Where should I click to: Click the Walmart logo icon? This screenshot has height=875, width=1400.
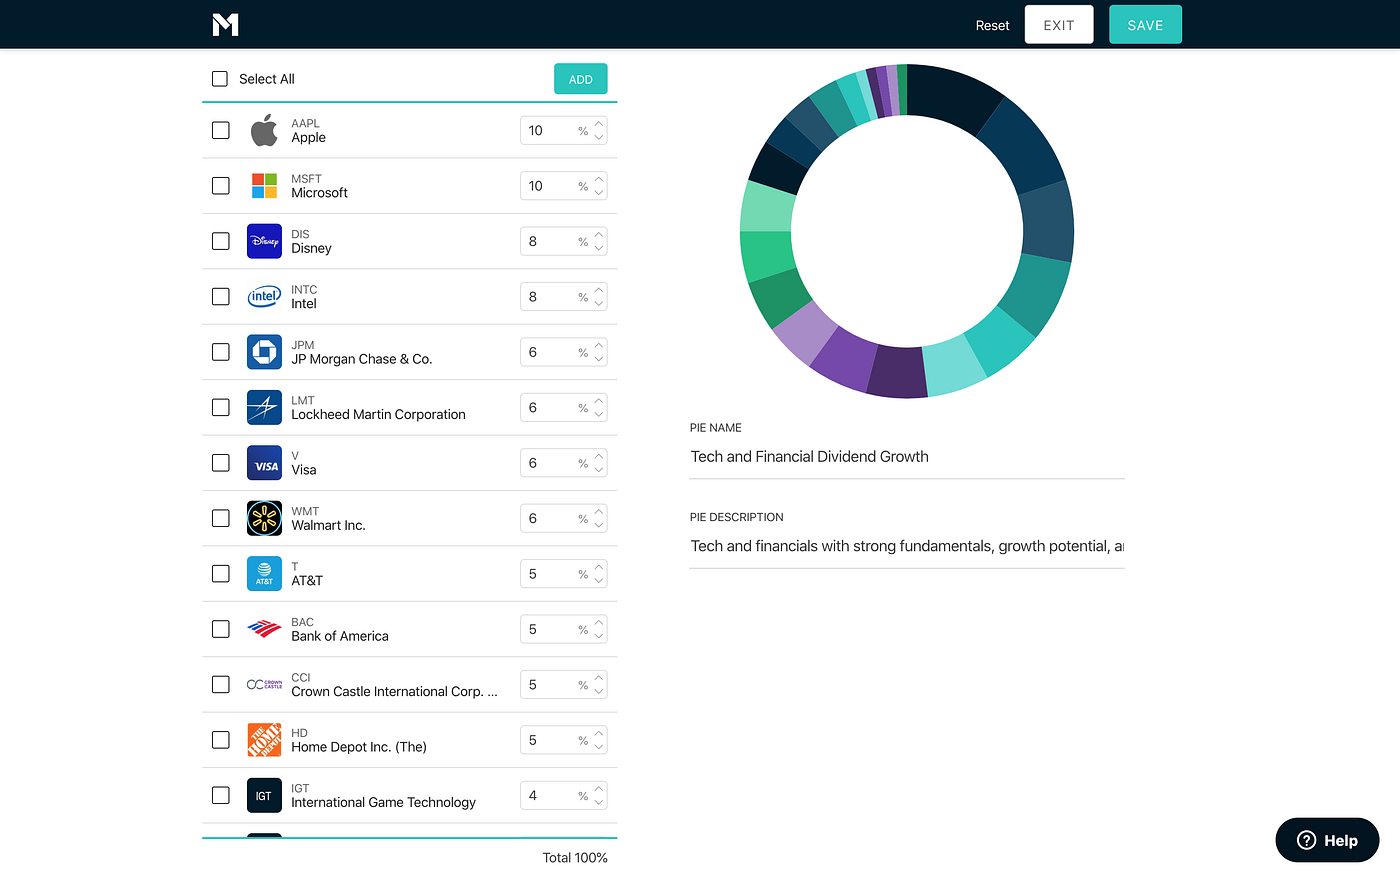(264, 518)
